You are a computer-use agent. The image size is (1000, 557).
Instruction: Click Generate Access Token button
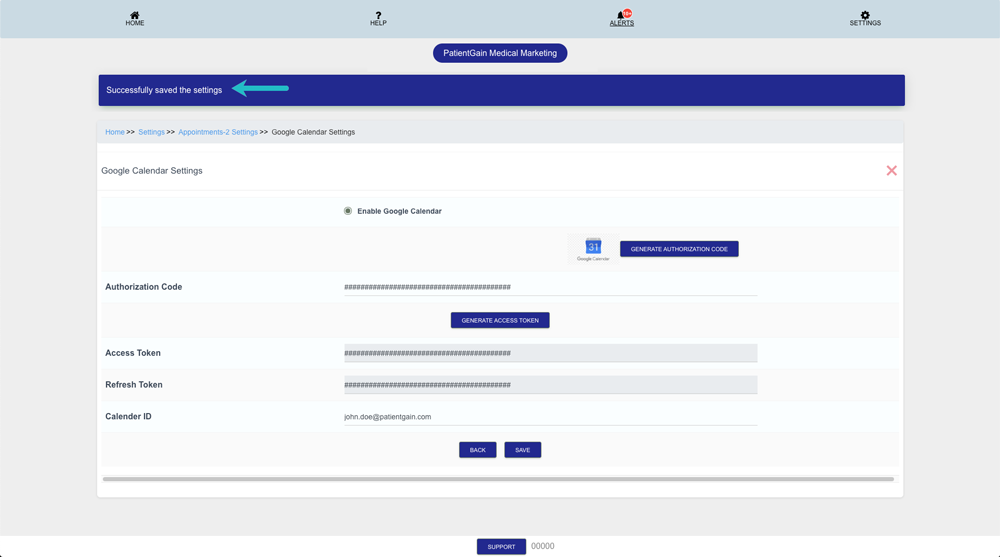point(500,320)
